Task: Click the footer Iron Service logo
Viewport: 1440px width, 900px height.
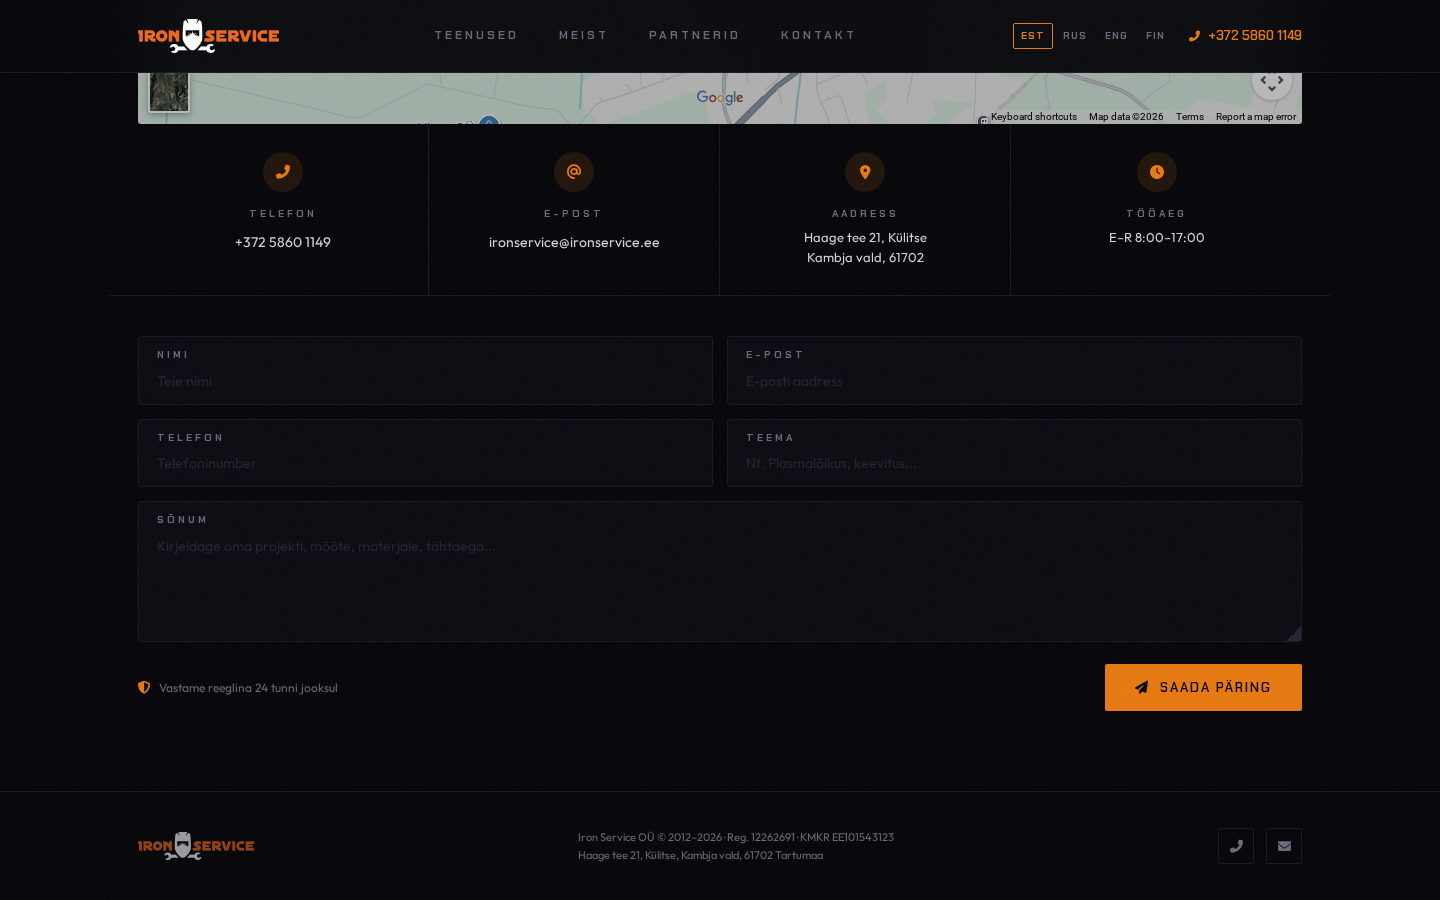Action: click(196, 846)
